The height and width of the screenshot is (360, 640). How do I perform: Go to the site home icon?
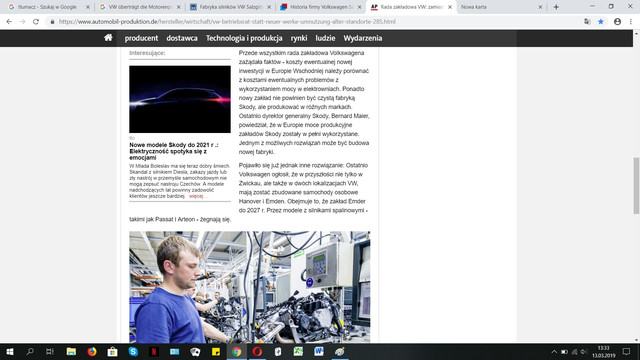(108, 38)
